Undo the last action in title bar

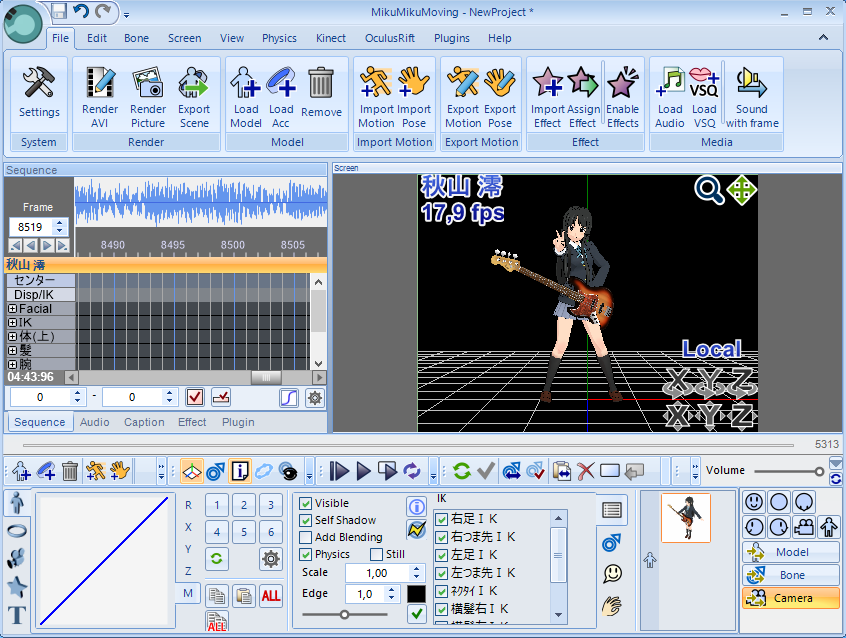81,11
